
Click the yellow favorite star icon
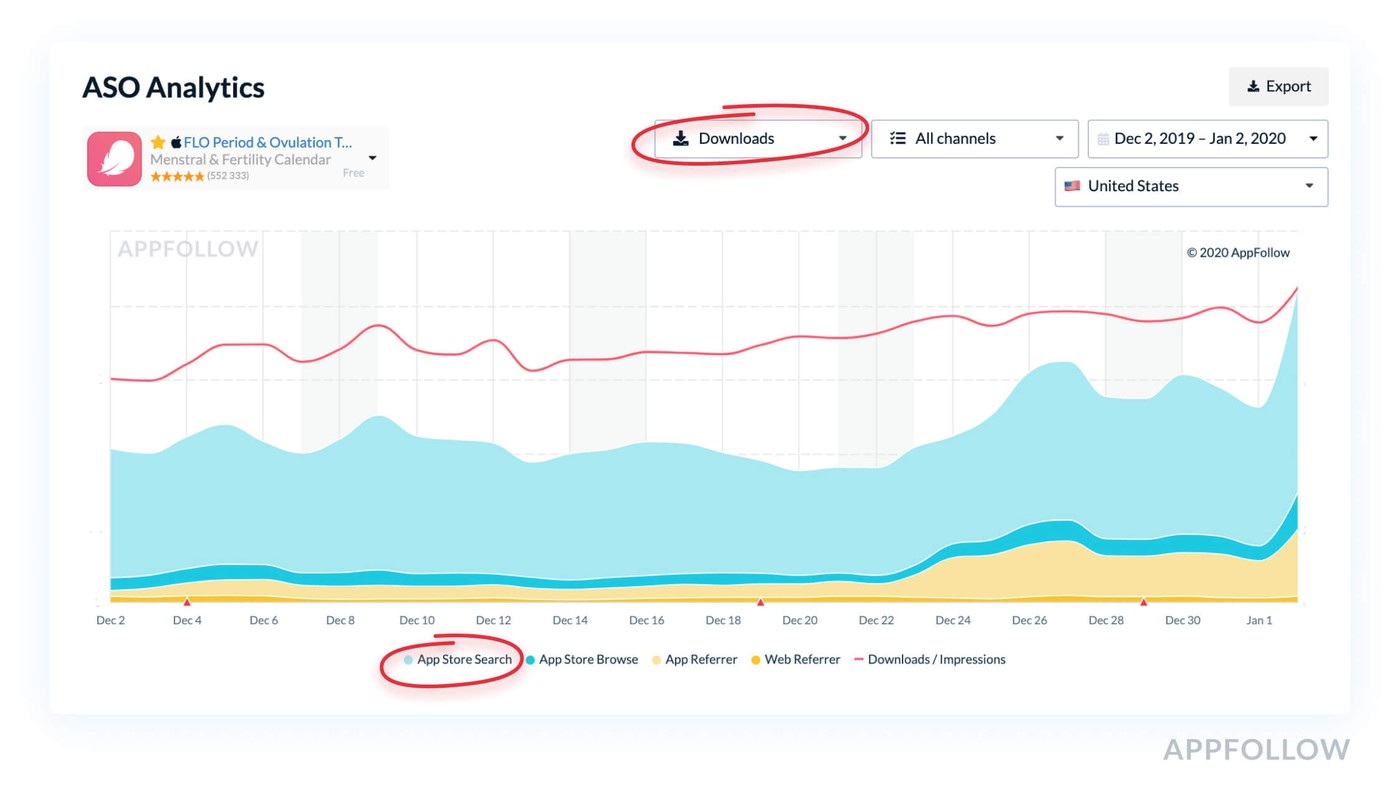(x=158, y=142)
